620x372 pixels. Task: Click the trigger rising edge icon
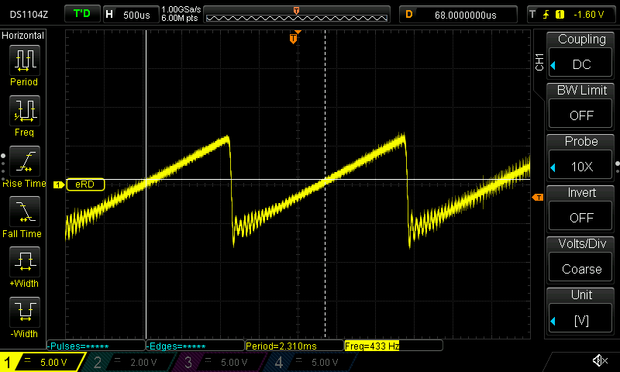[x=546, y=15]
